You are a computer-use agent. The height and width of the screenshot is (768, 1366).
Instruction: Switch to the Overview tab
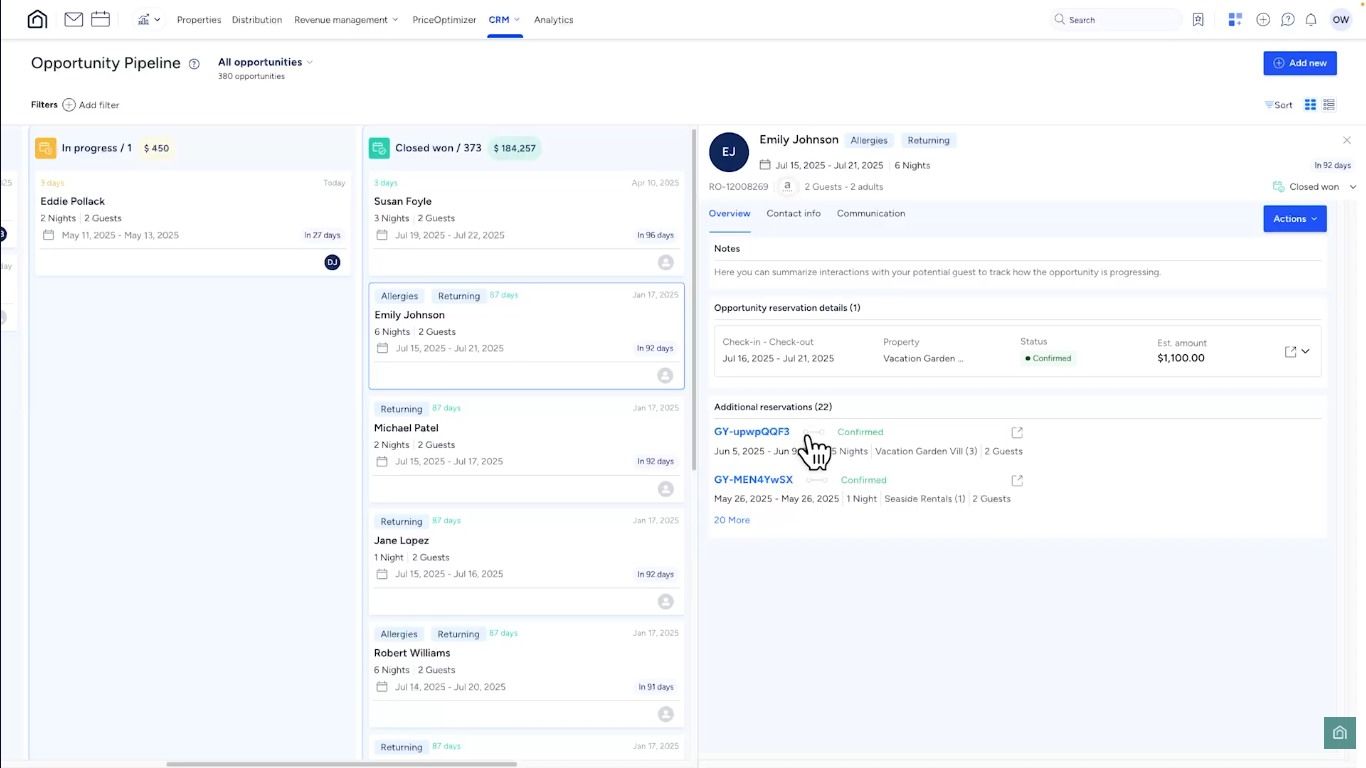coord(729,214)
